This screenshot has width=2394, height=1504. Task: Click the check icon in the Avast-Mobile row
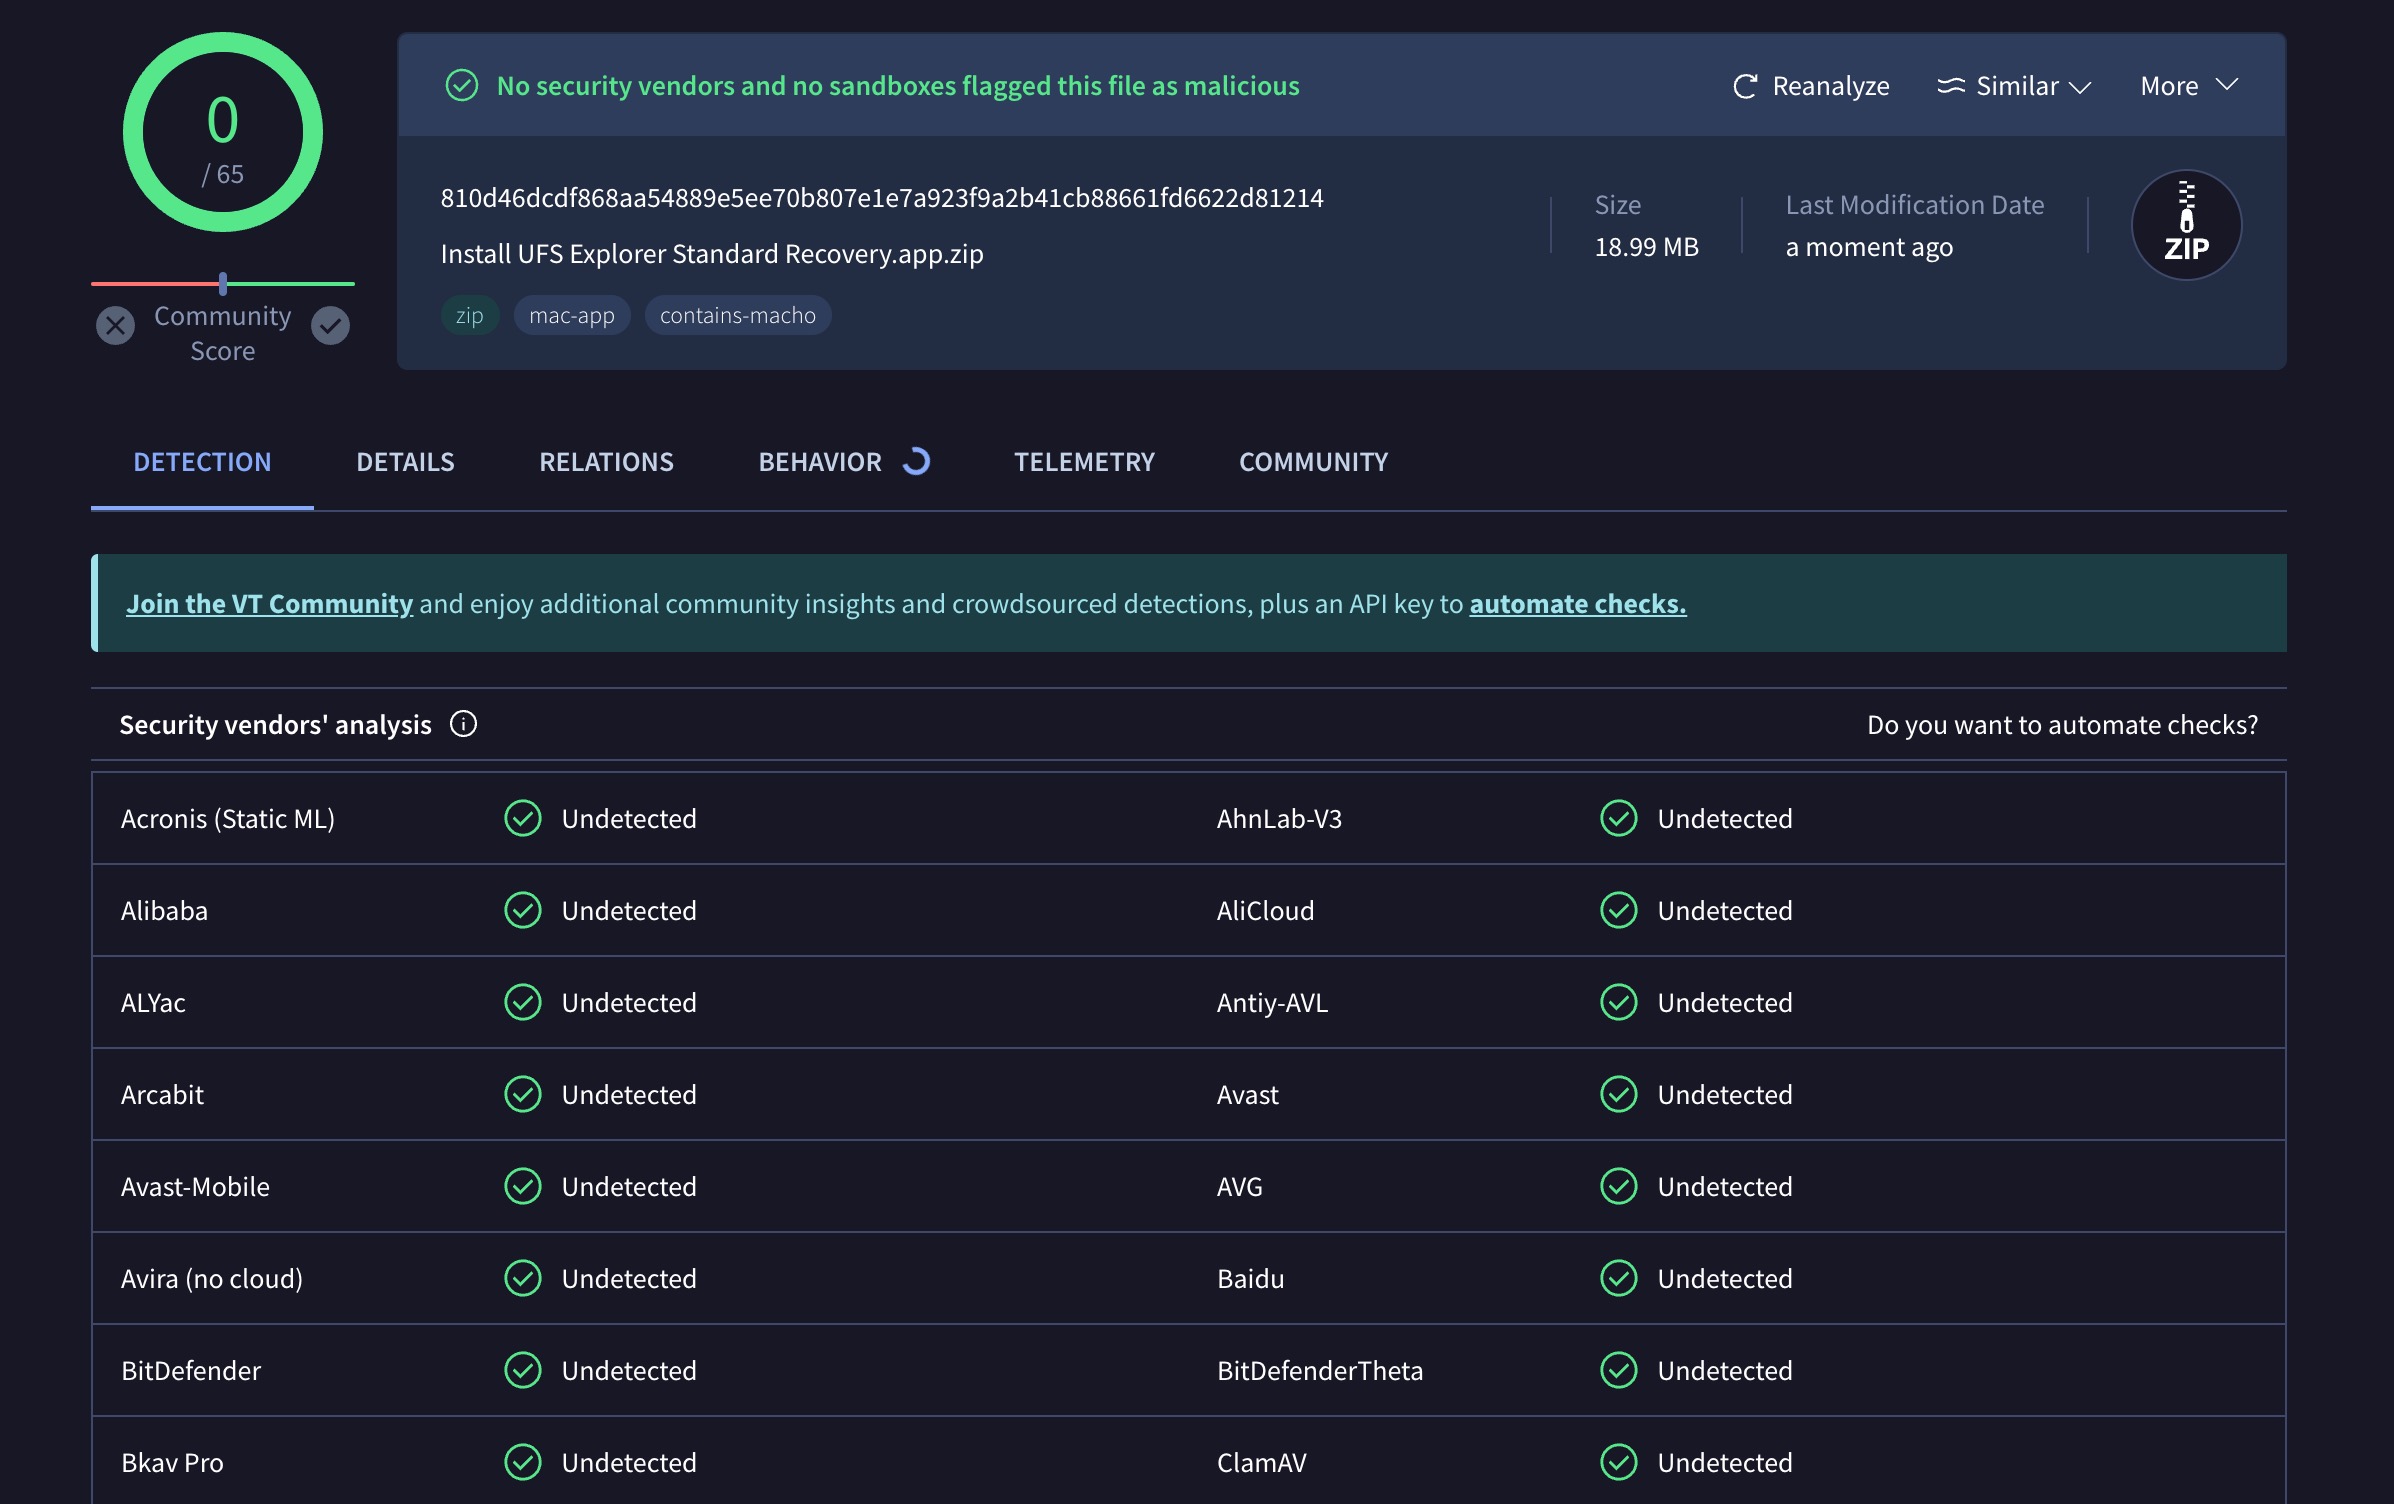(522, 1186)
